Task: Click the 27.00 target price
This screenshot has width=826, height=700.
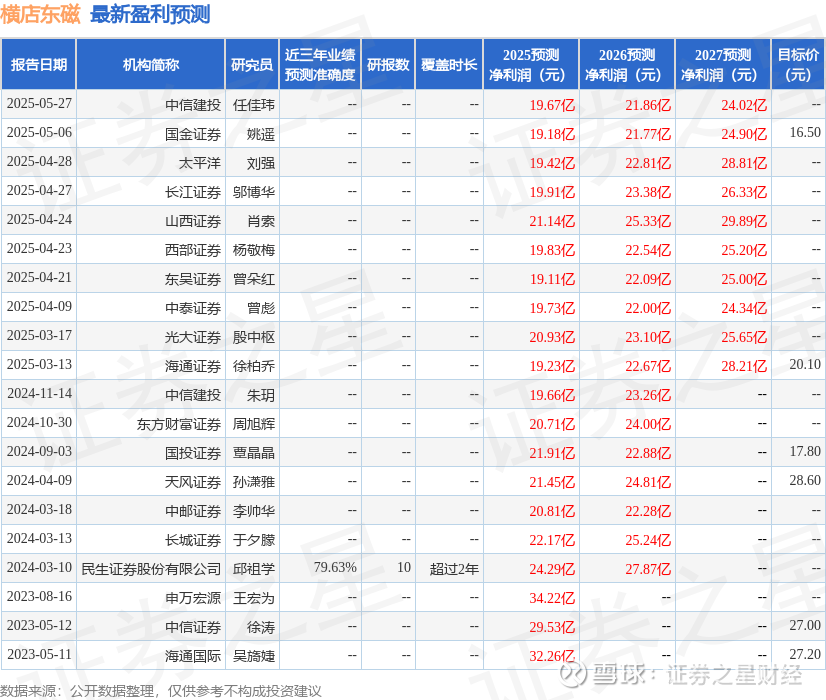Action: click(x=805, y=625)
